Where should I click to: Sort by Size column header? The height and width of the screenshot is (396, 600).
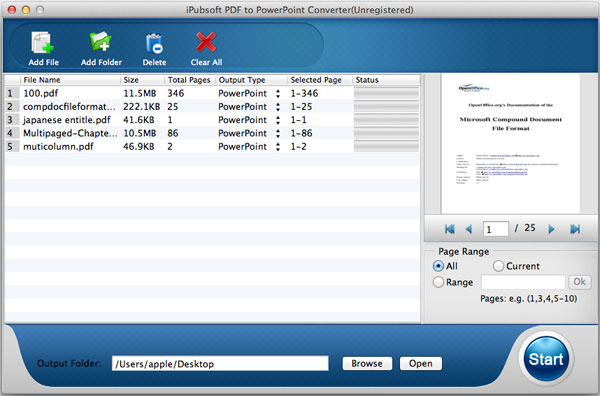point(142,80)
